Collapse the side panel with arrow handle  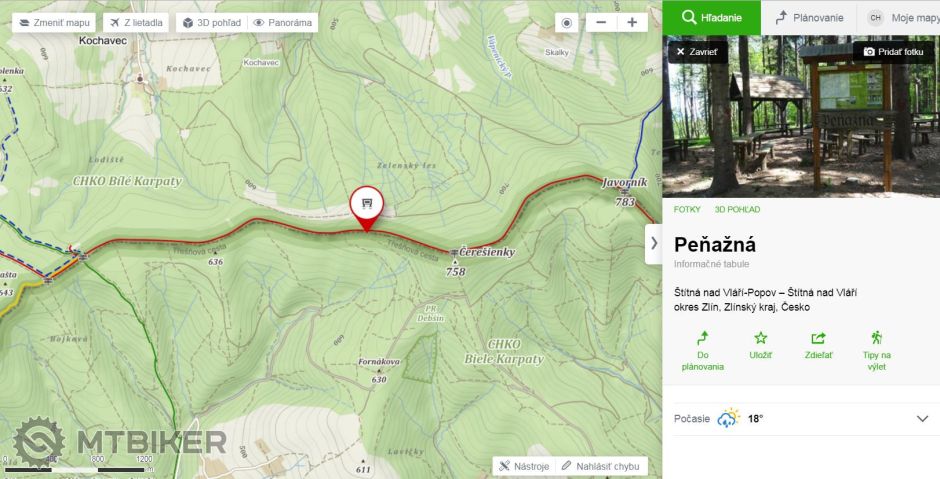pos(654,243)
